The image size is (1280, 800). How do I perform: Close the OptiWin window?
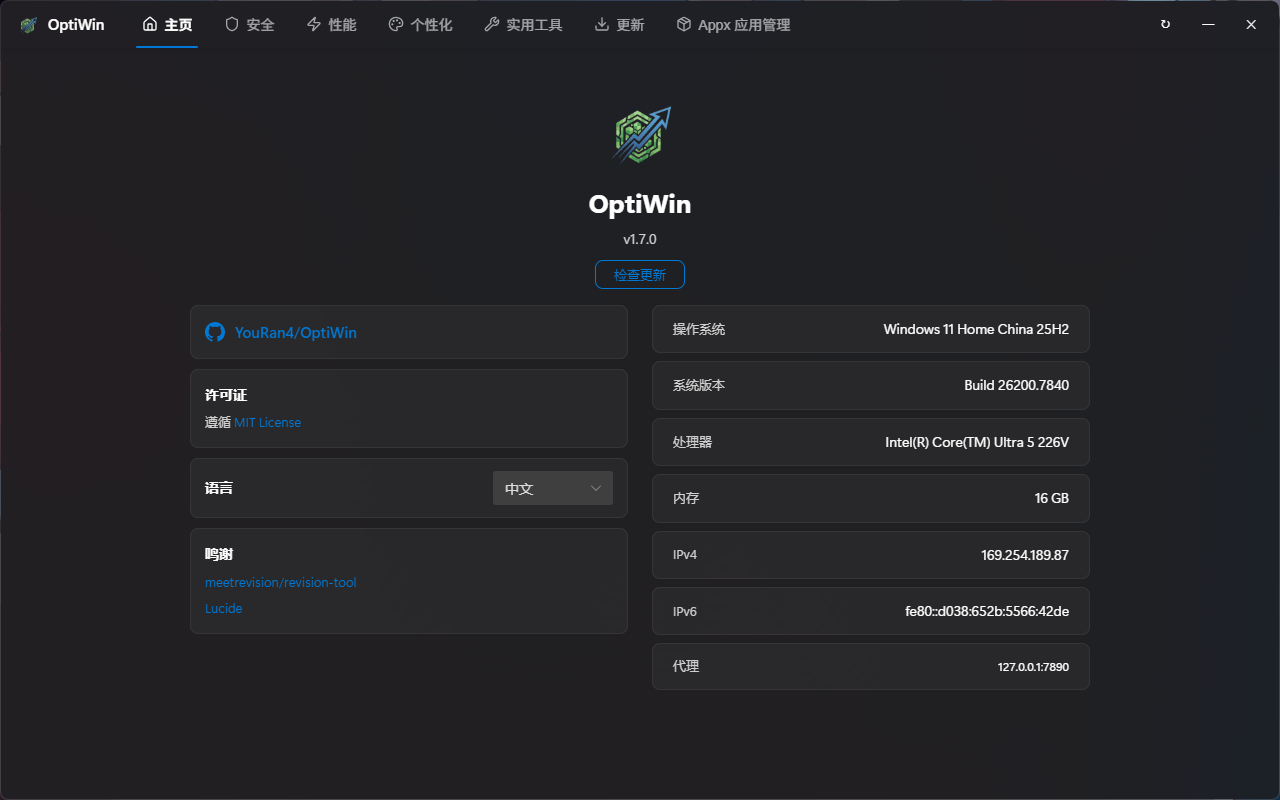[1251, 24]
